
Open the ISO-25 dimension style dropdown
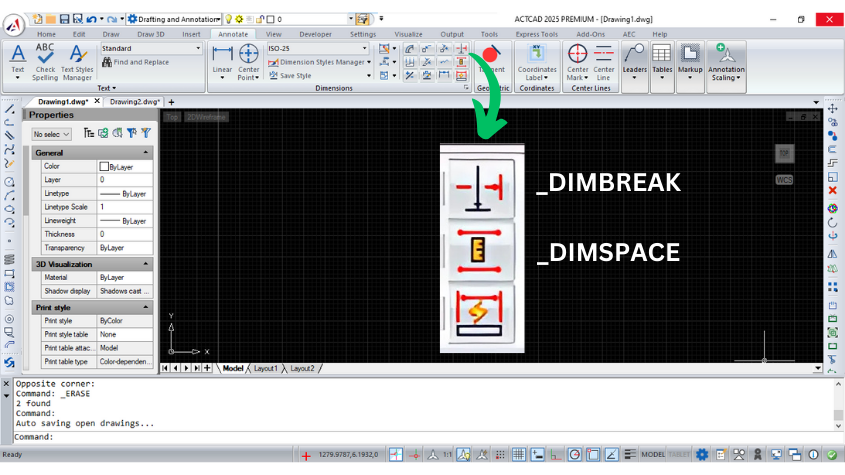tap(364, 49)
